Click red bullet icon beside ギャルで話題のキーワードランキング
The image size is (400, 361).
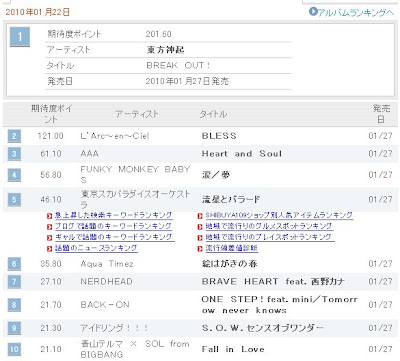point(50,238)
